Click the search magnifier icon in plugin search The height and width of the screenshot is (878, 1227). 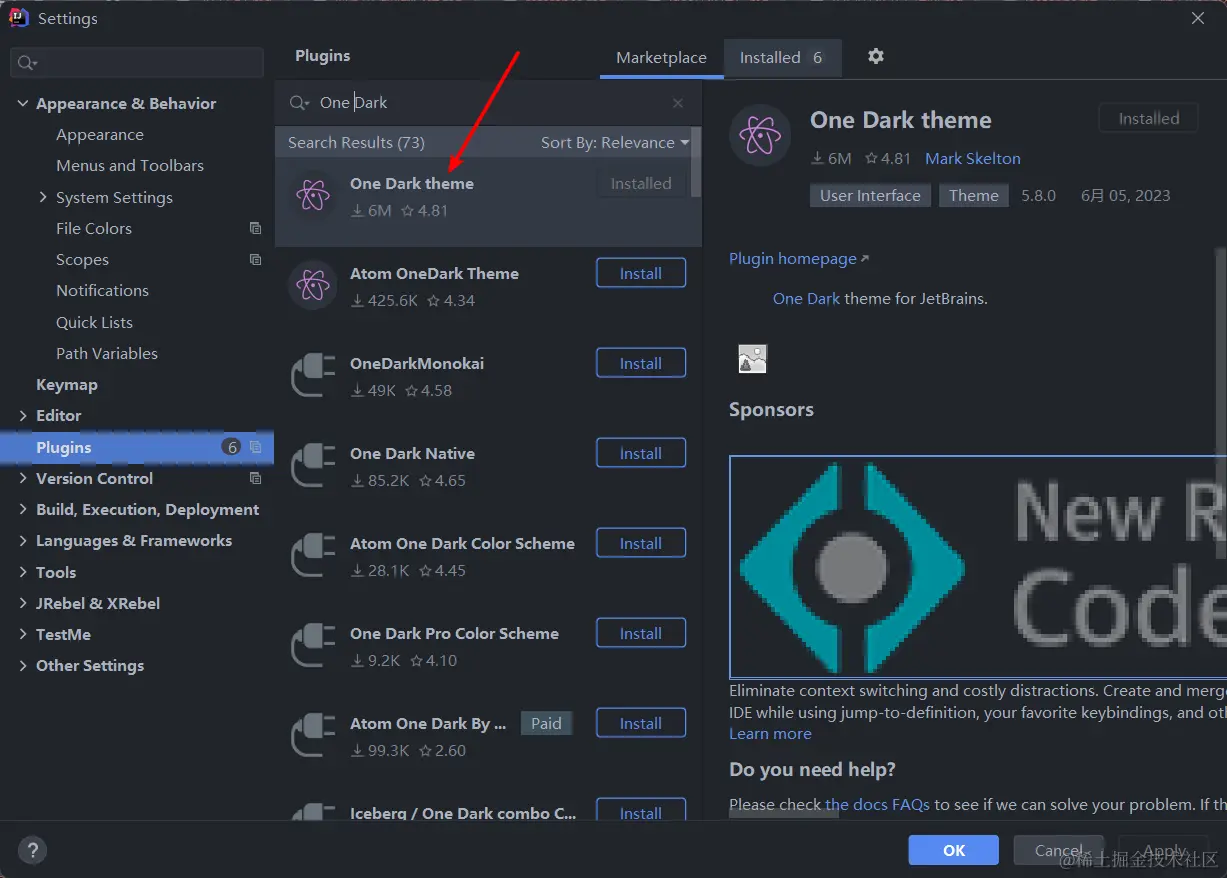click(299, 103)
